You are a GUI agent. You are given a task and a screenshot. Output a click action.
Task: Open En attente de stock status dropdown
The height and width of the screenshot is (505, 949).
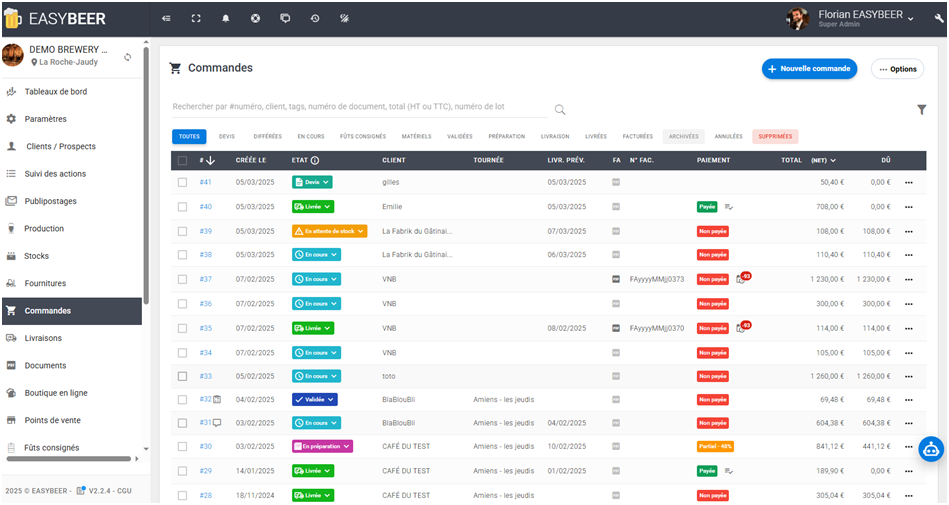pyautogui.click(x=329, y=231)
